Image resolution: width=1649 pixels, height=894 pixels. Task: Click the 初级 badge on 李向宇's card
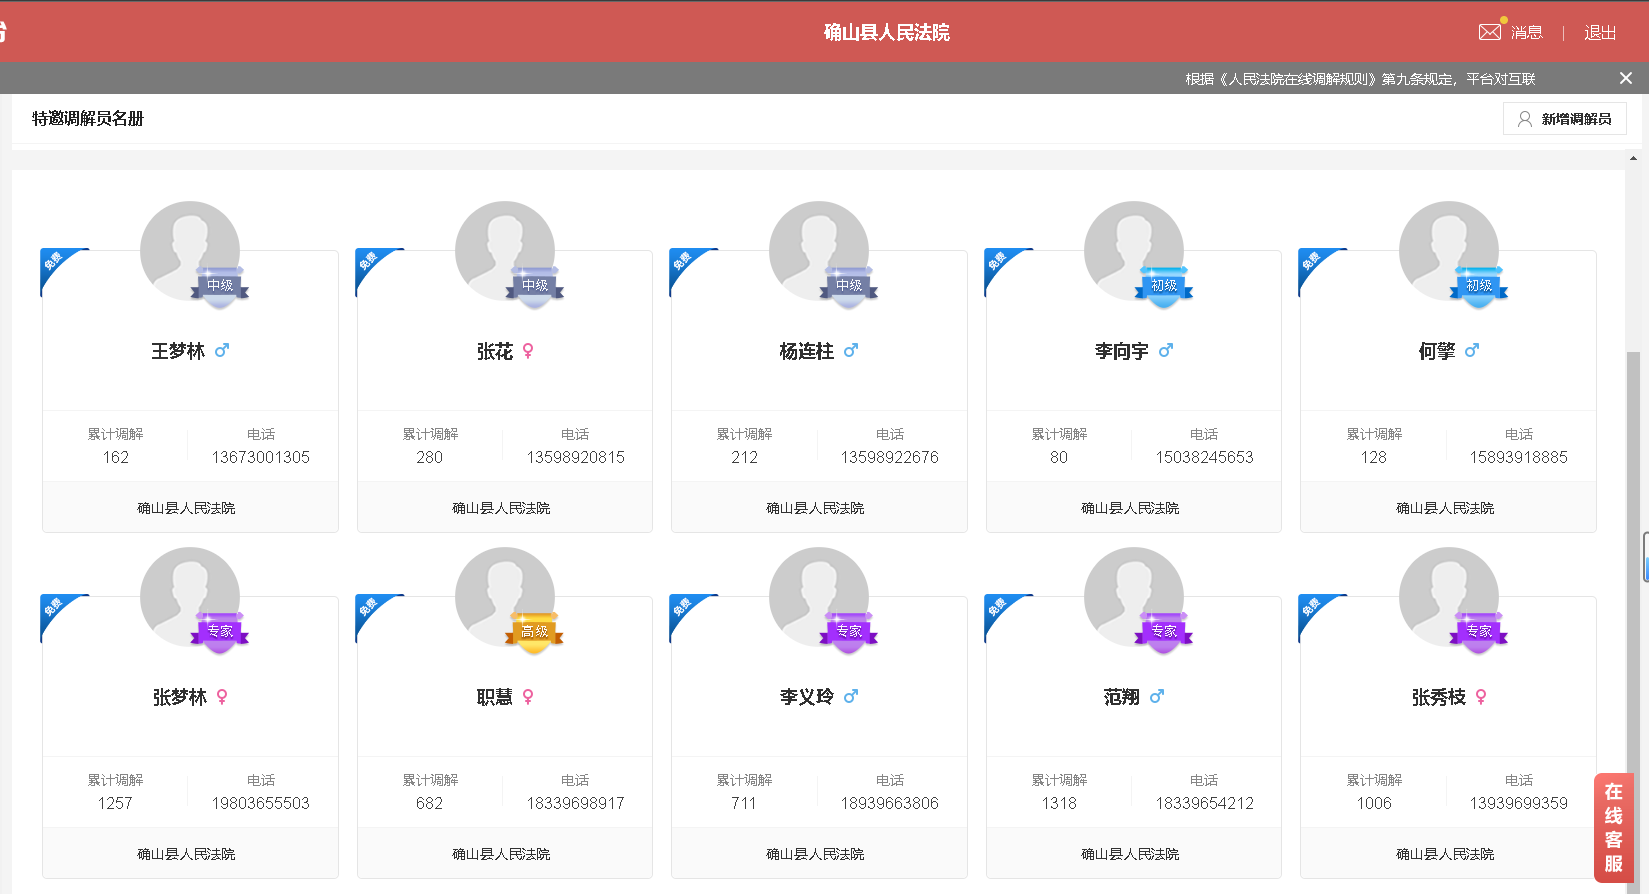(1164, 286)
